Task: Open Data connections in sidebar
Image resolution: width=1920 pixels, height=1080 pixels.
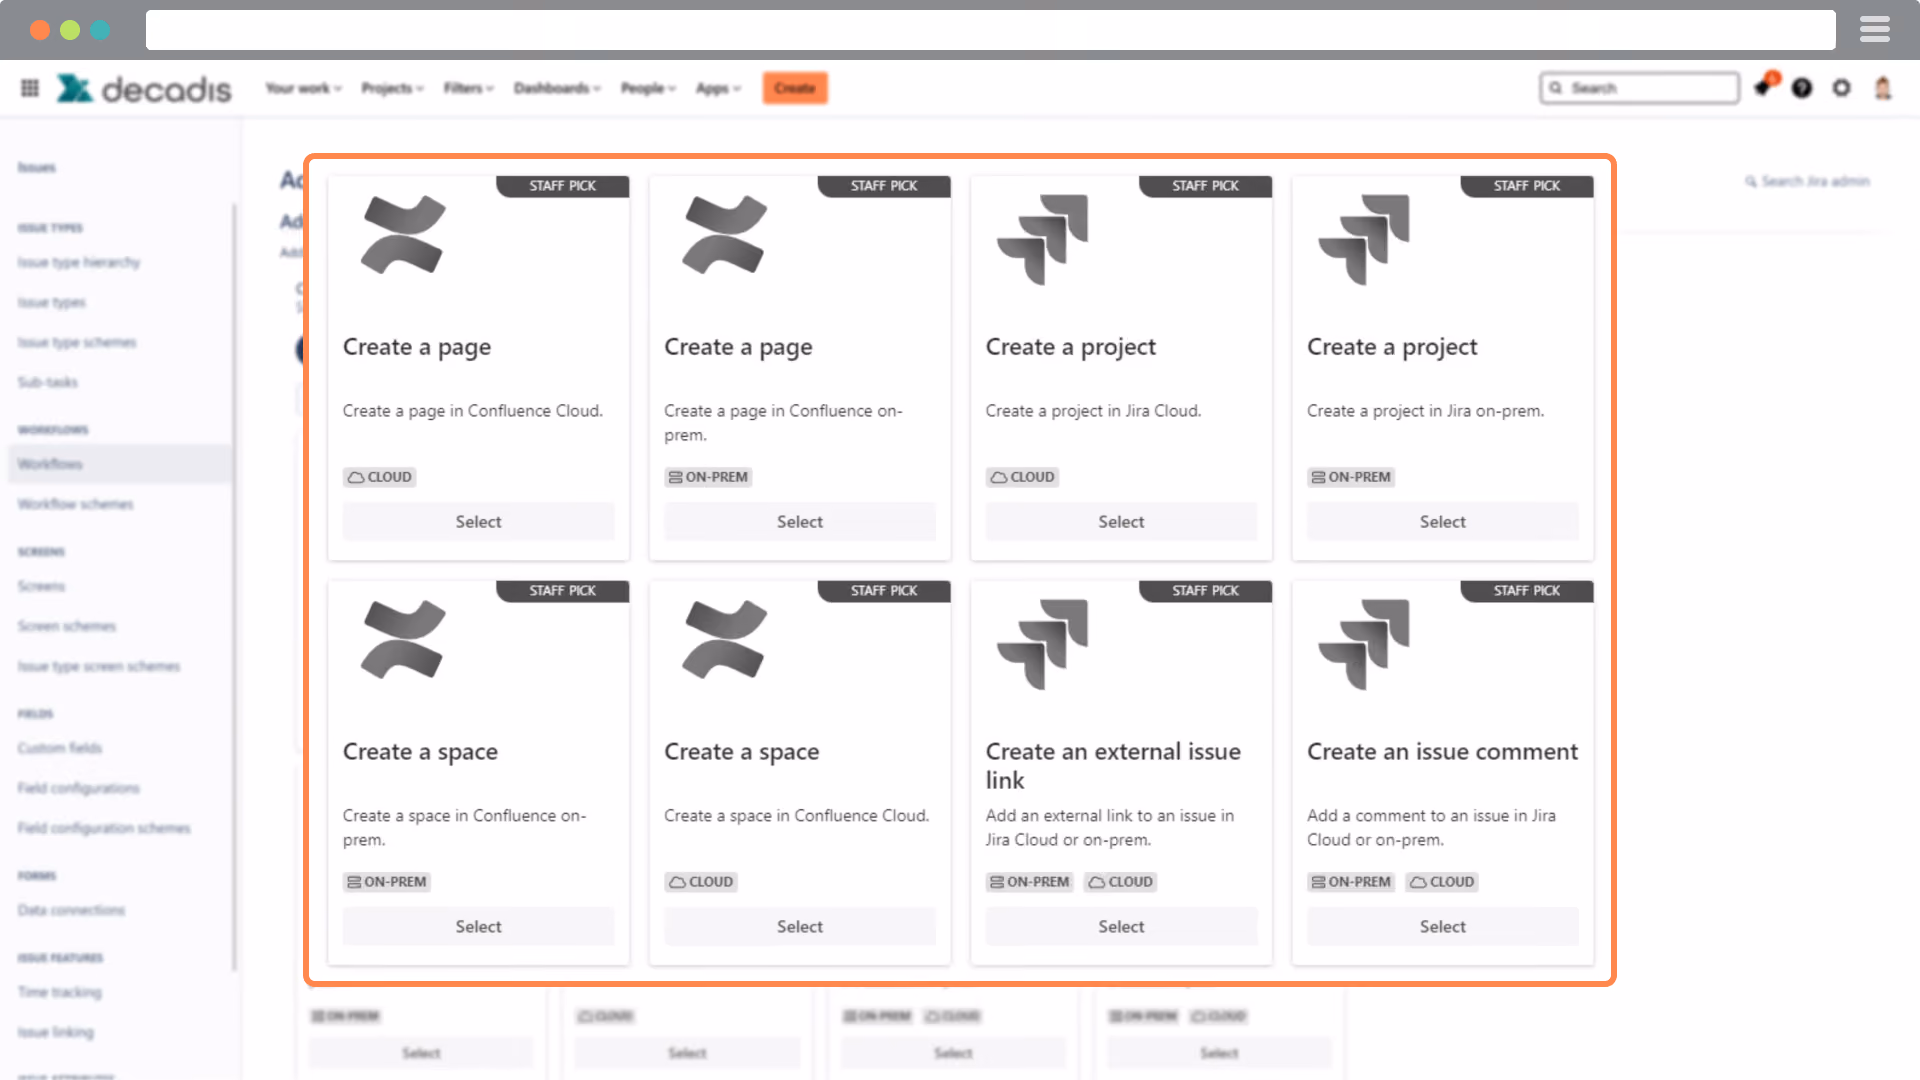Action: pyautogui.click(x=71, y=910)
